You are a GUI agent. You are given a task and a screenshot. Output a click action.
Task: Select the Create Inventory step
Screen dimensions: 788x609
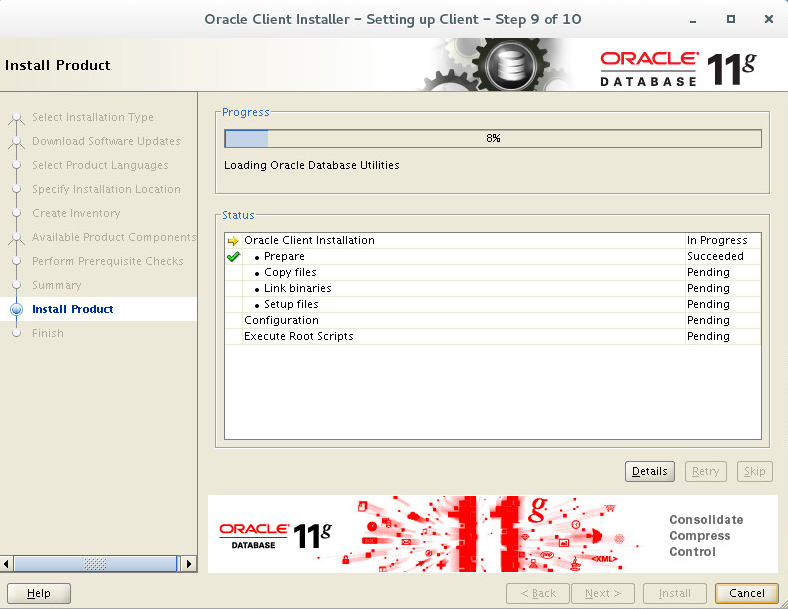tap(76, 214)
